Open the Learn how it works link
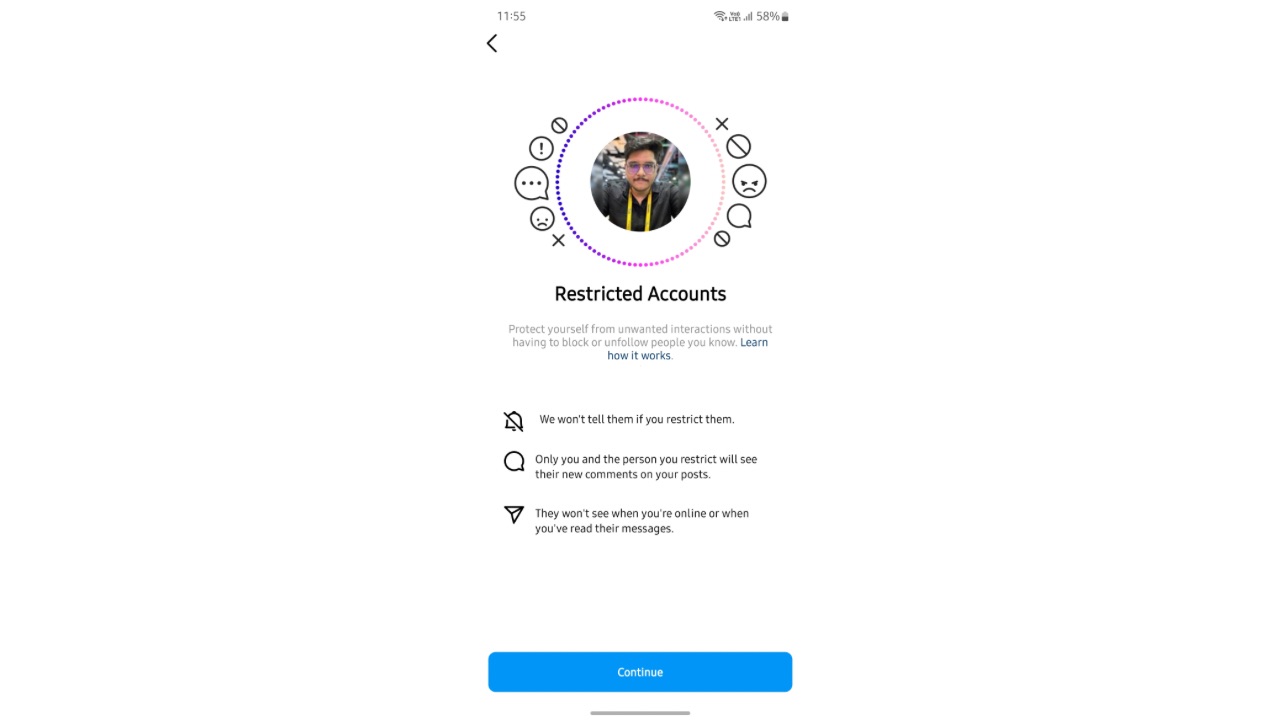Viewport: 1280px width, 720px height. point(688,349)
